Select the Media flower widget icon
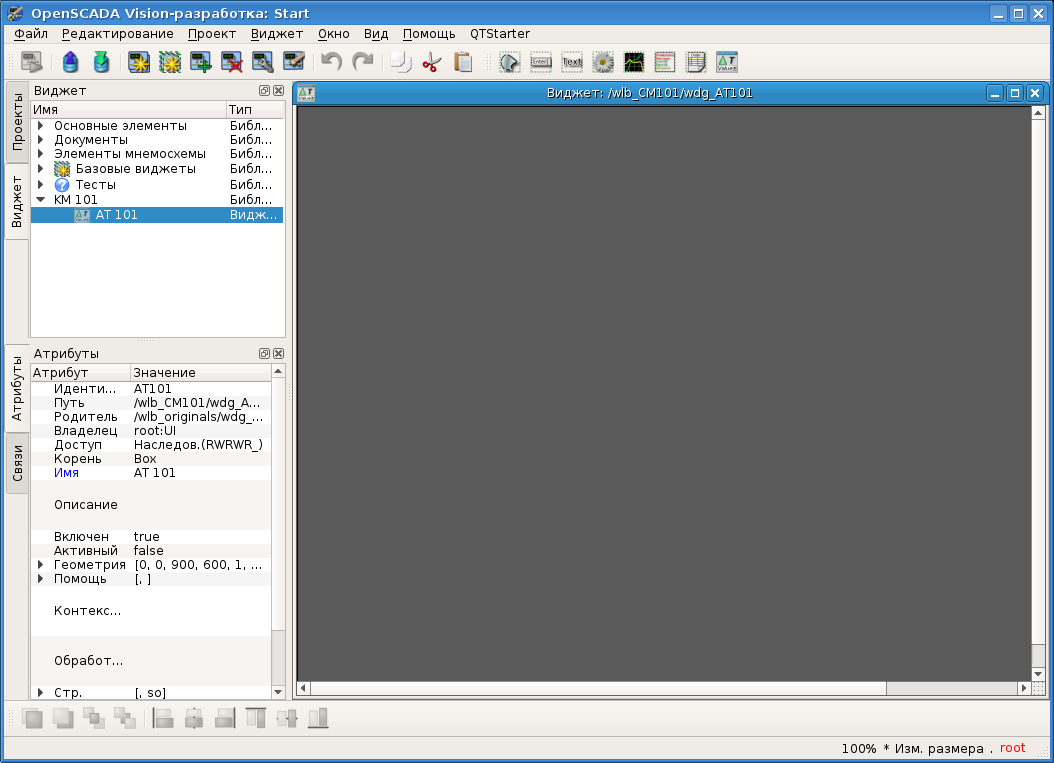Viewport: 1054px width, 763px height. (603, 62)
